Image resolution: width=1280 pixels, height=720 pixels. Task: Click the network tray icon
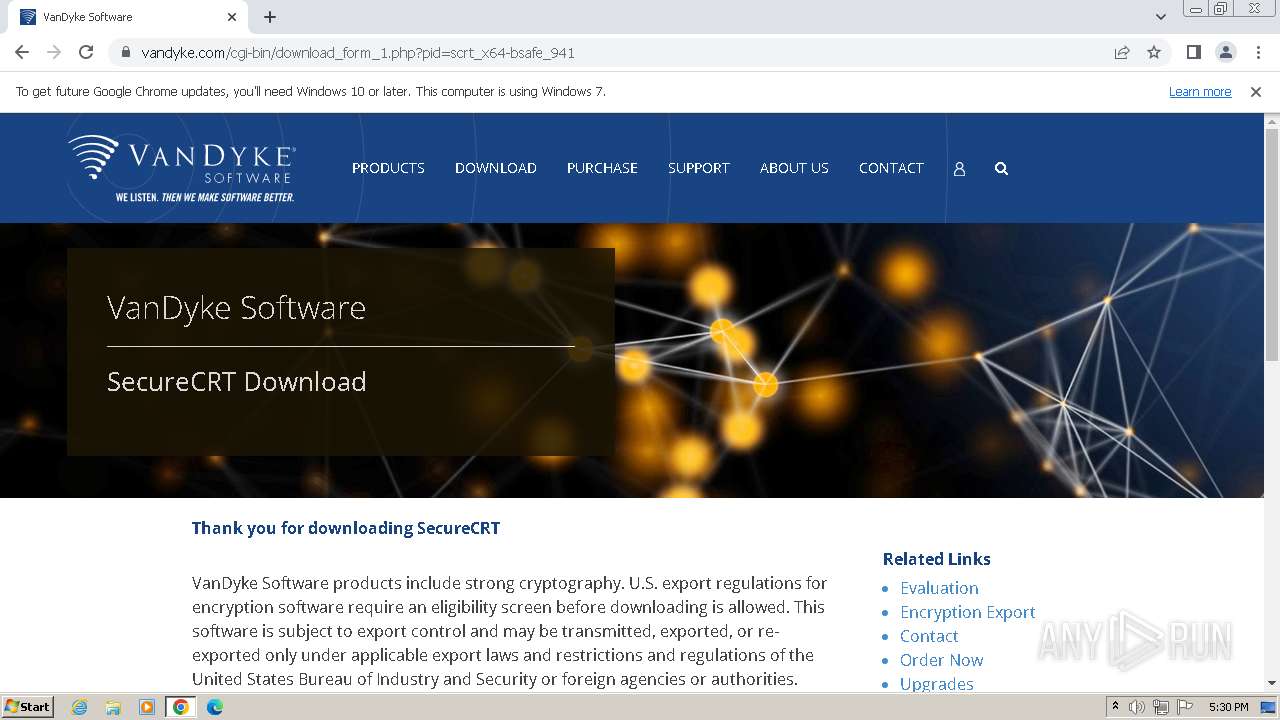point(1160,707)
